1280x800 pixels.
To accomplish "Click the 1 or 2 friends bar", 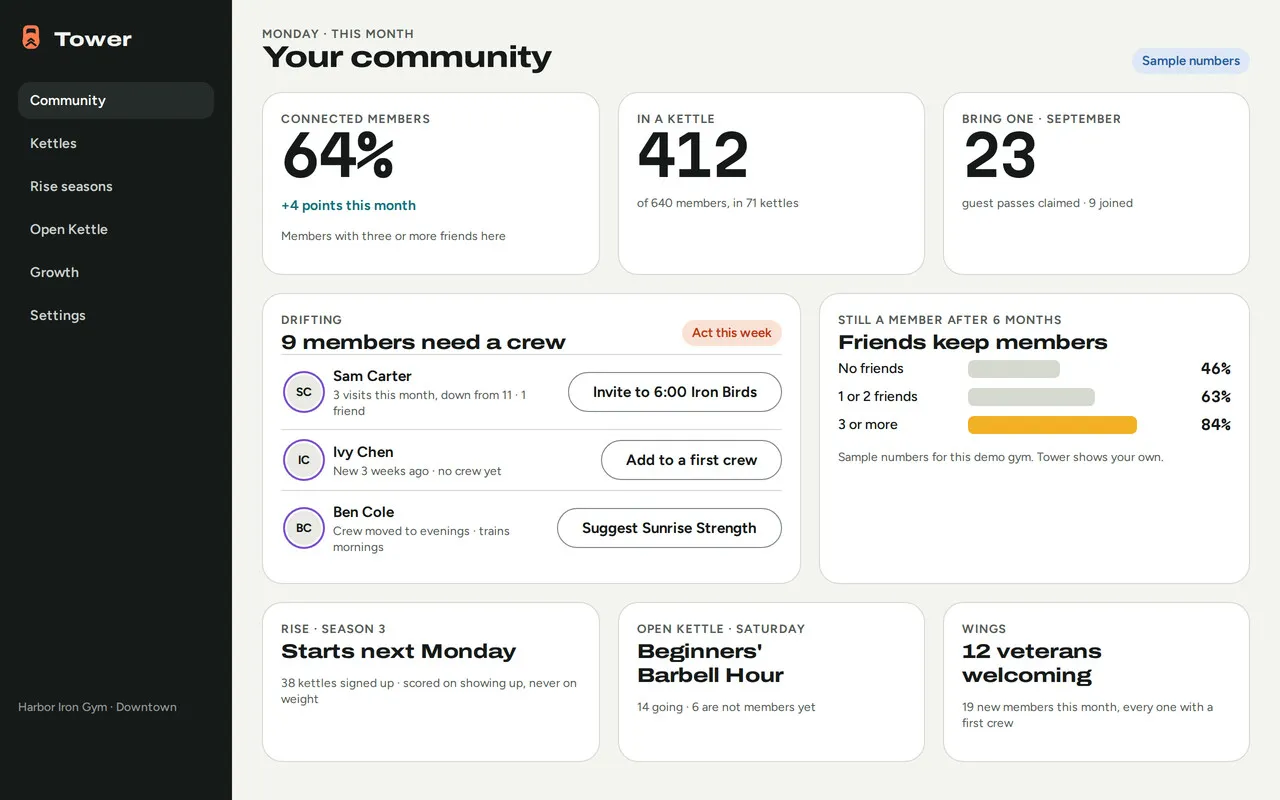I will 1031,397.
